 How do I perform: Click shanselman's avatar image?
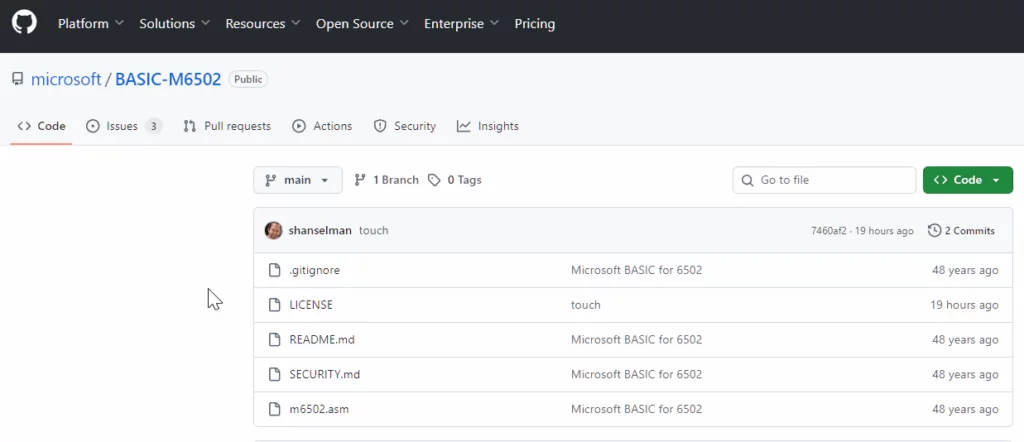coord(274,230)
